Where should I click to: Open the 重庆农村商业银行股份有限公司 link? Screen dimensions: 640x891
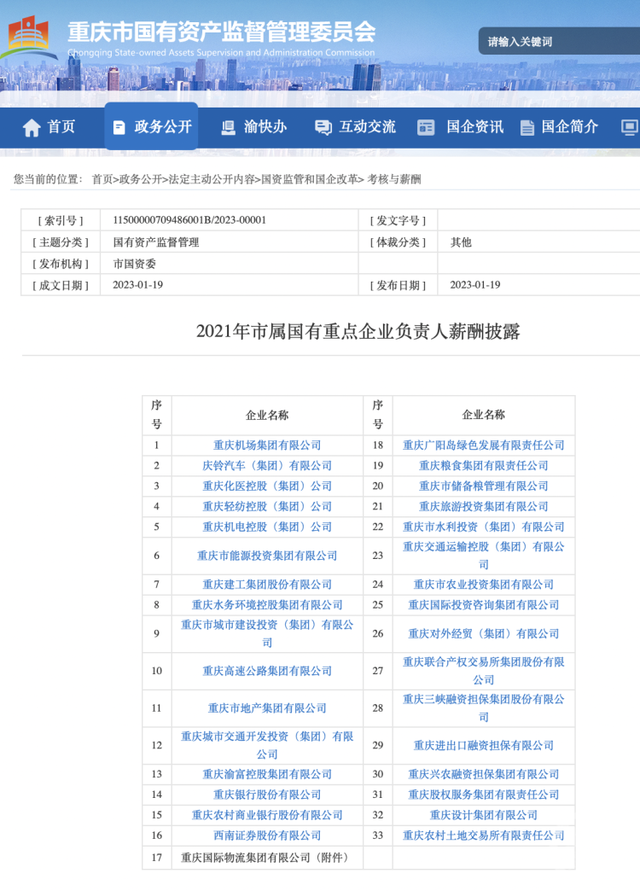click(x=267, y=815)
